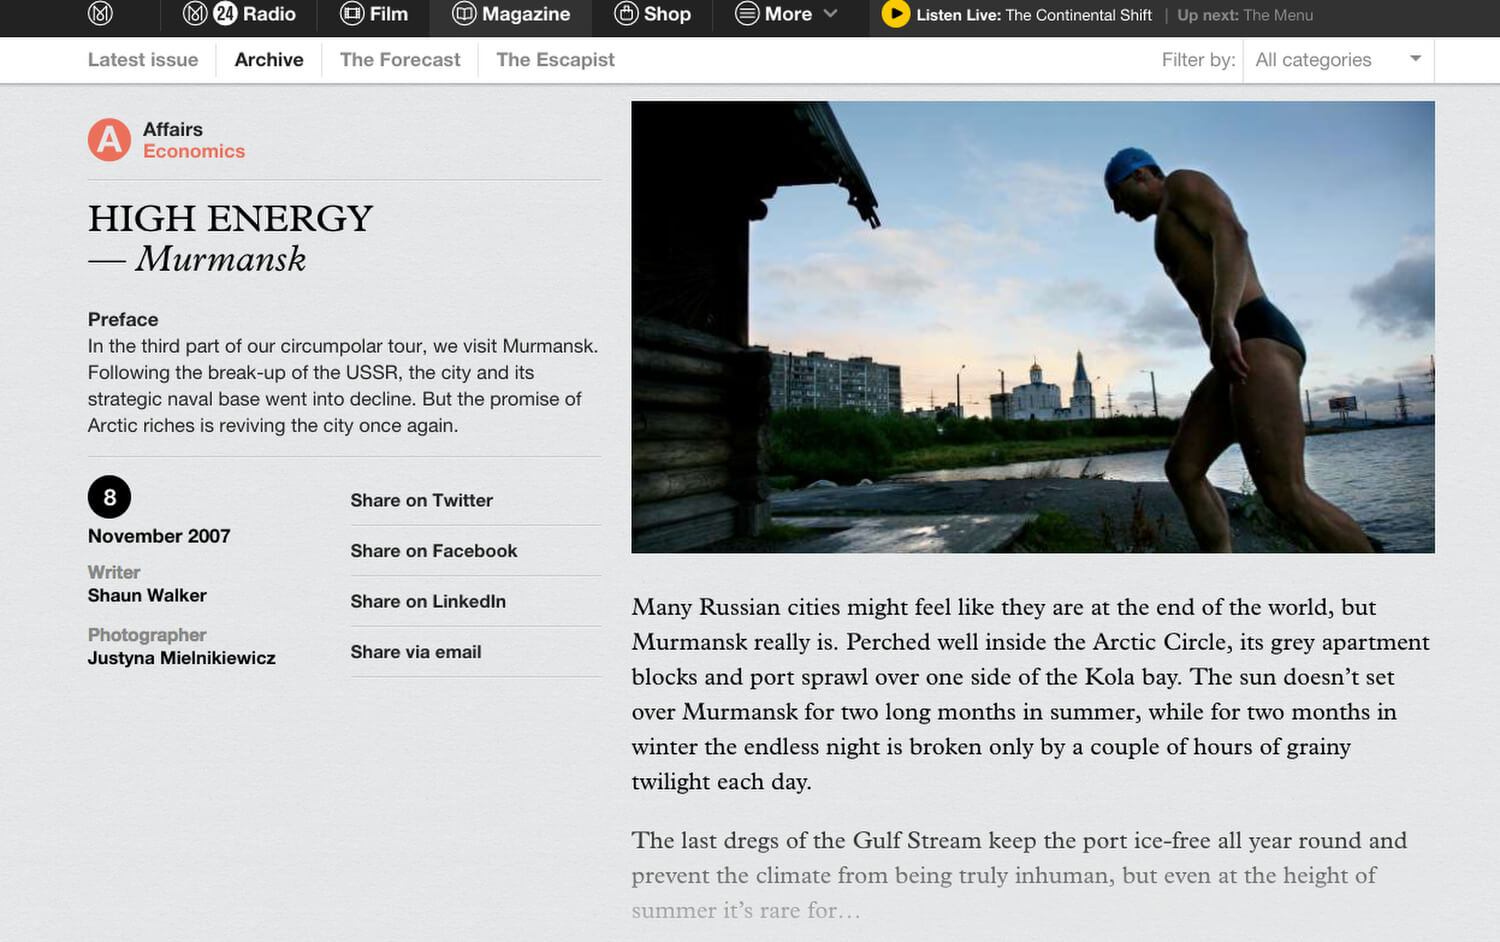Screen dimensions: 1500x942
Task: Click the Photographer label
Action: [x=147, y=635]
